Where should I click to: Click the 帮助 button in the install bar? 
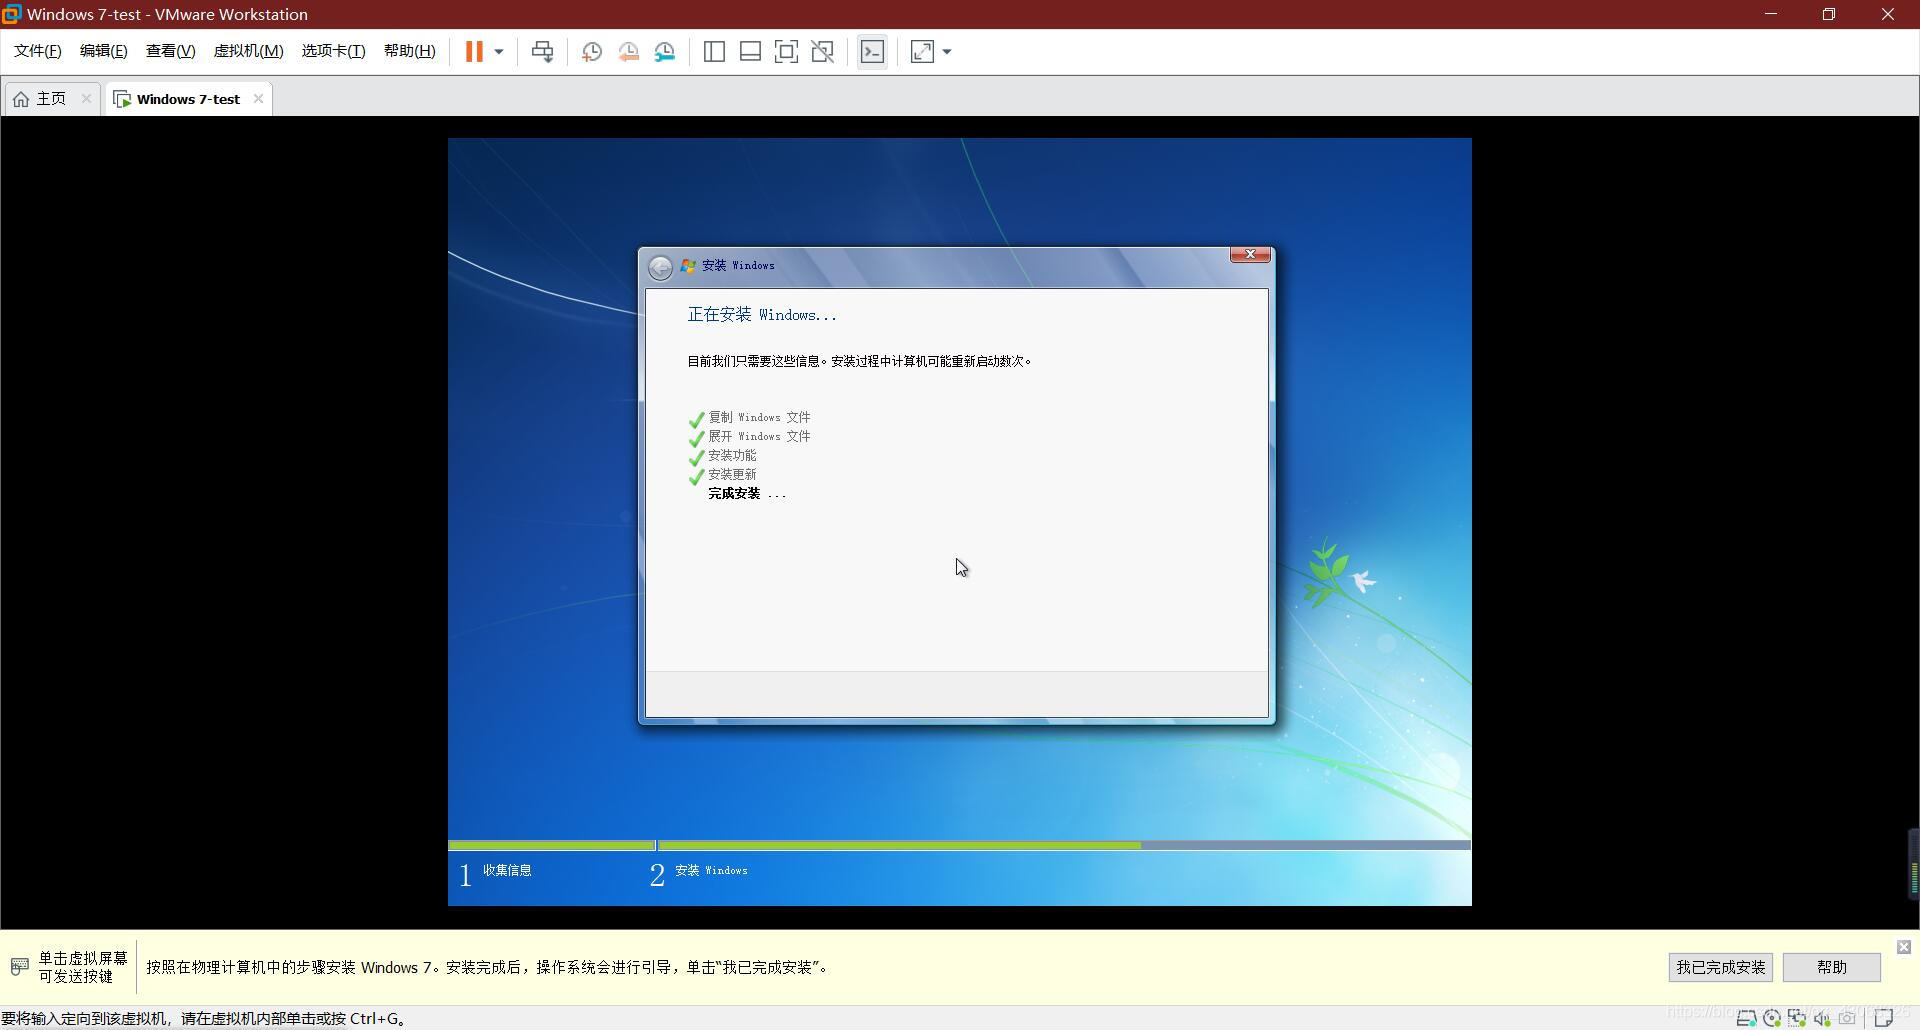pos(1831,967)
